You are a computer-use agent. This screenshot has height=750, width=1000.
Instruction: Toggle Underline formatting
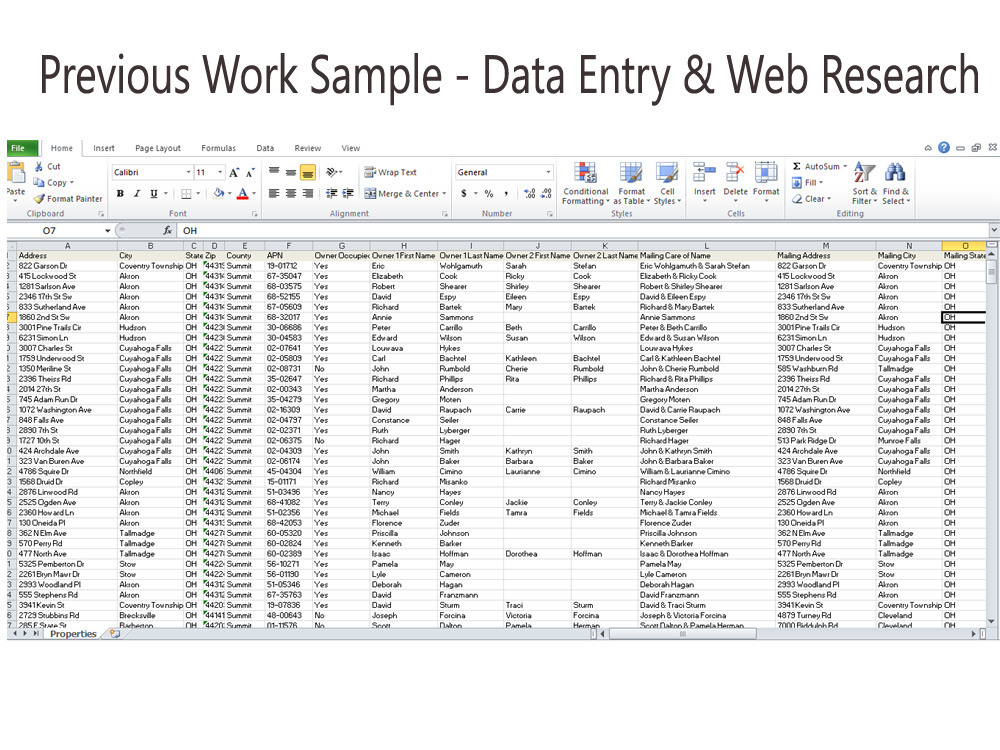[154, 193]
